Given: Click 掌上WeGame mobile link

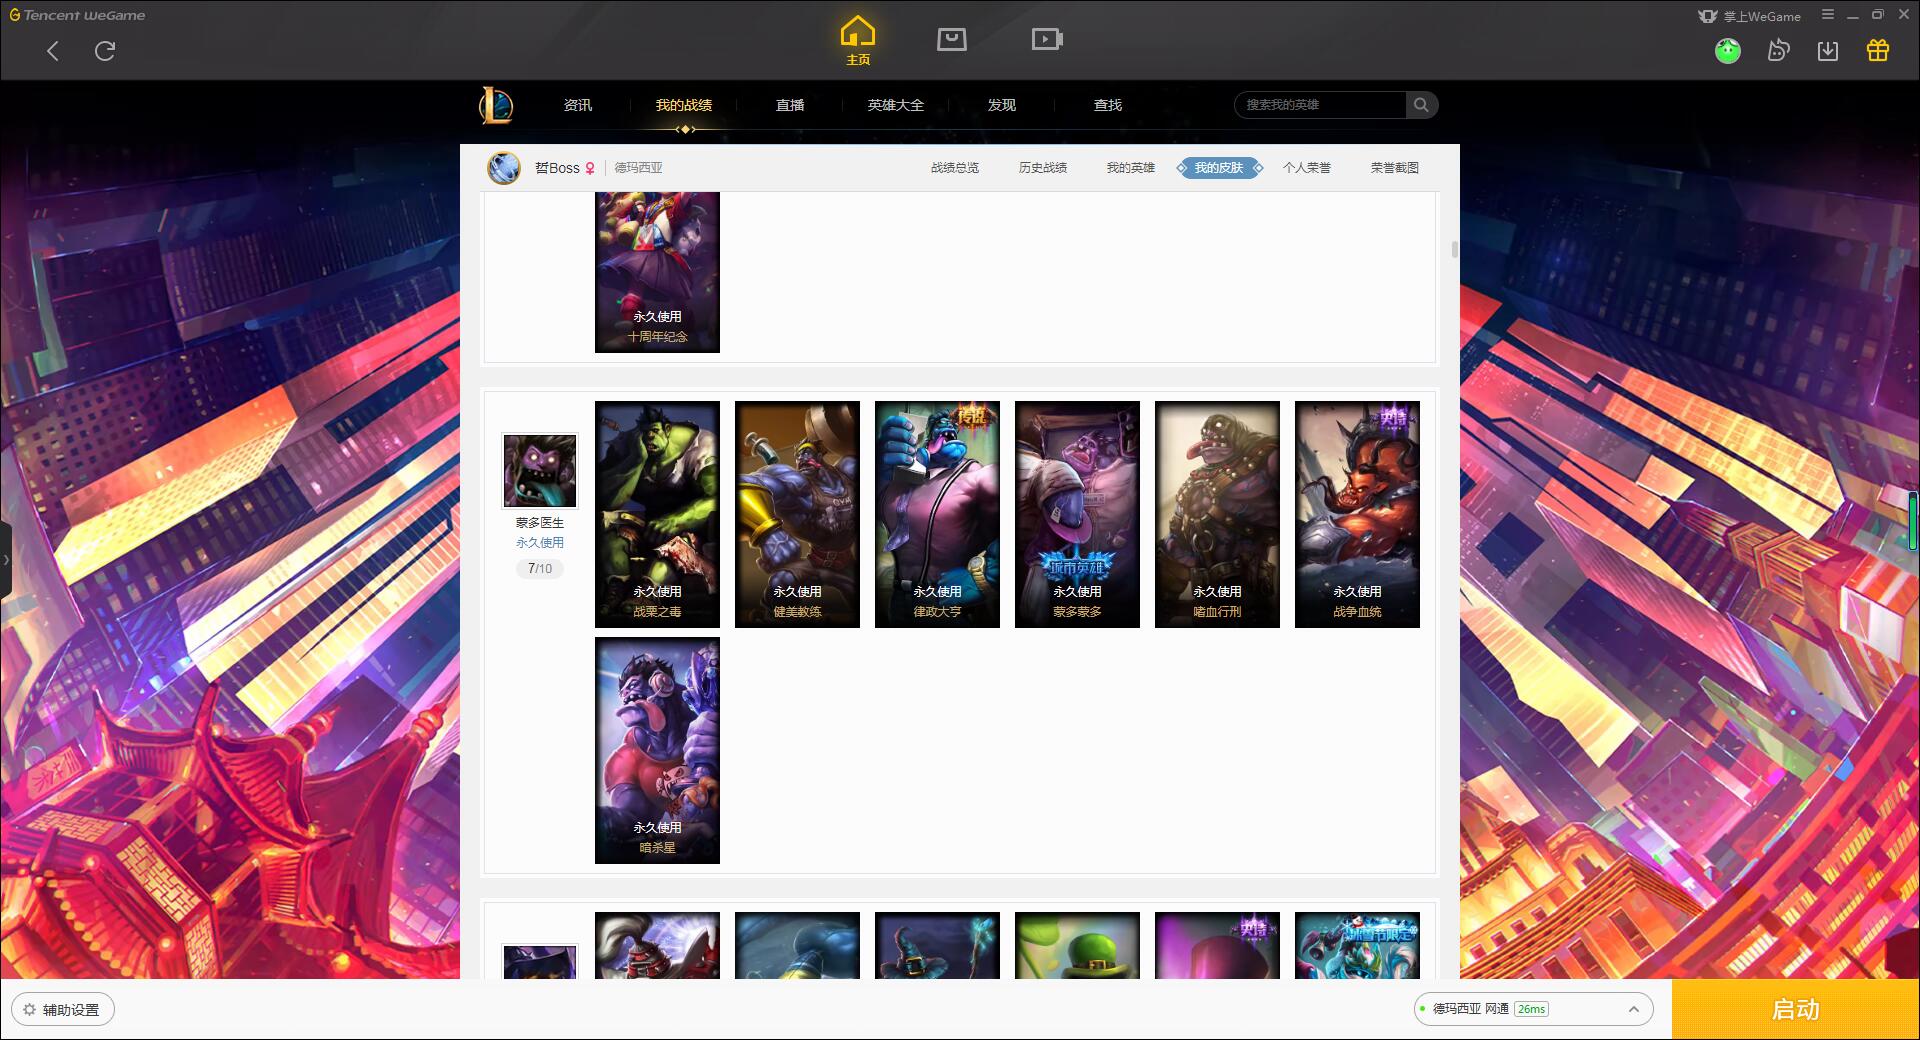Looking at the screenshot, I should click(x=1749, y=16).
